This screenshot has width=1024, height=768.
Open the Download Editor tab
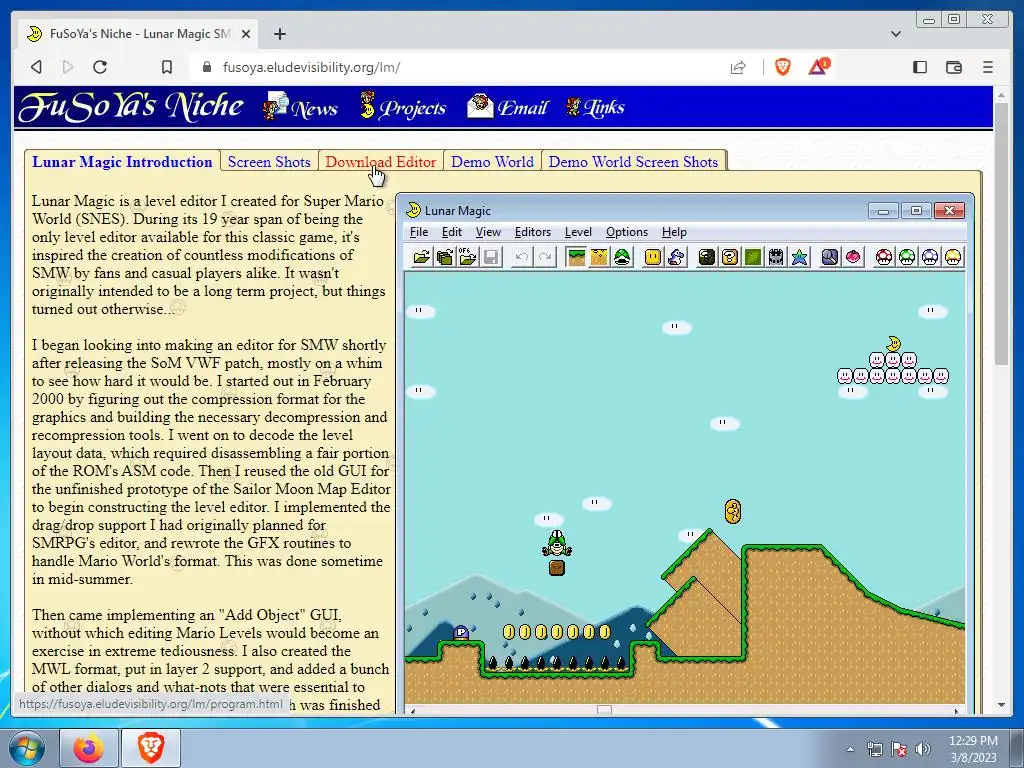381,162
